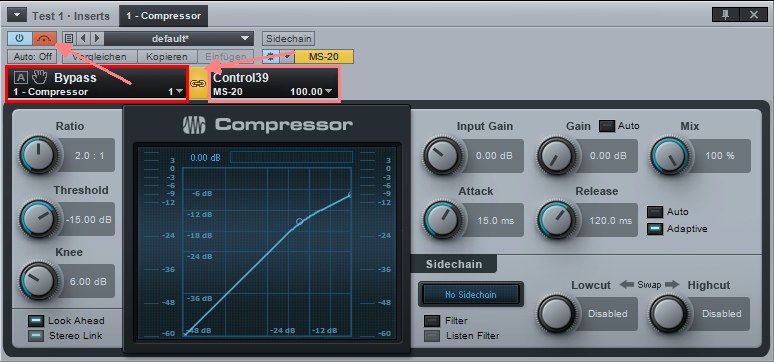
Task: Click the Lowcut Disabled value field
Action: coord(608,314)
